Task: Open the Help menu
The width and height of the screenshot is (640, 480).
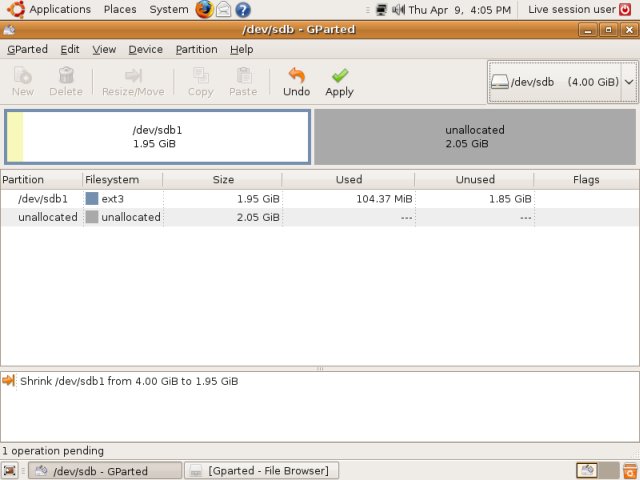Action: (x=242, y=49)
